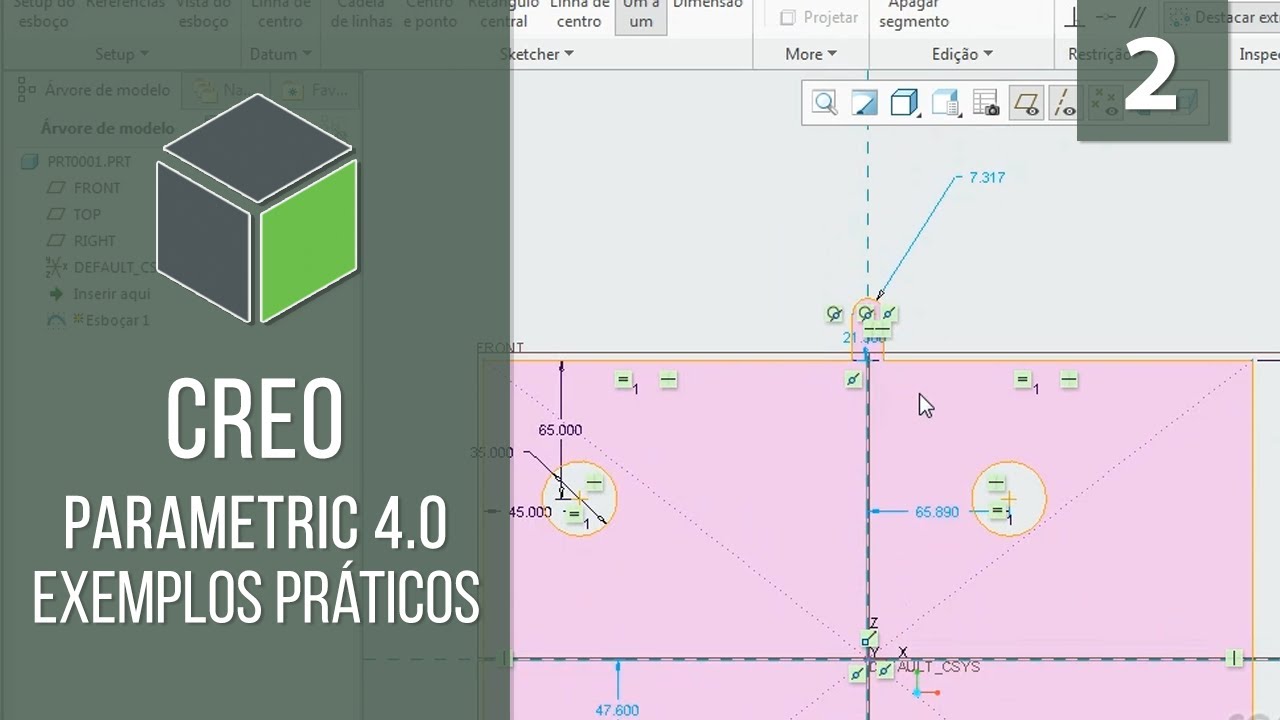Select the 45.000 dimension value
The image size is (1280, 720).
[530, 512]
